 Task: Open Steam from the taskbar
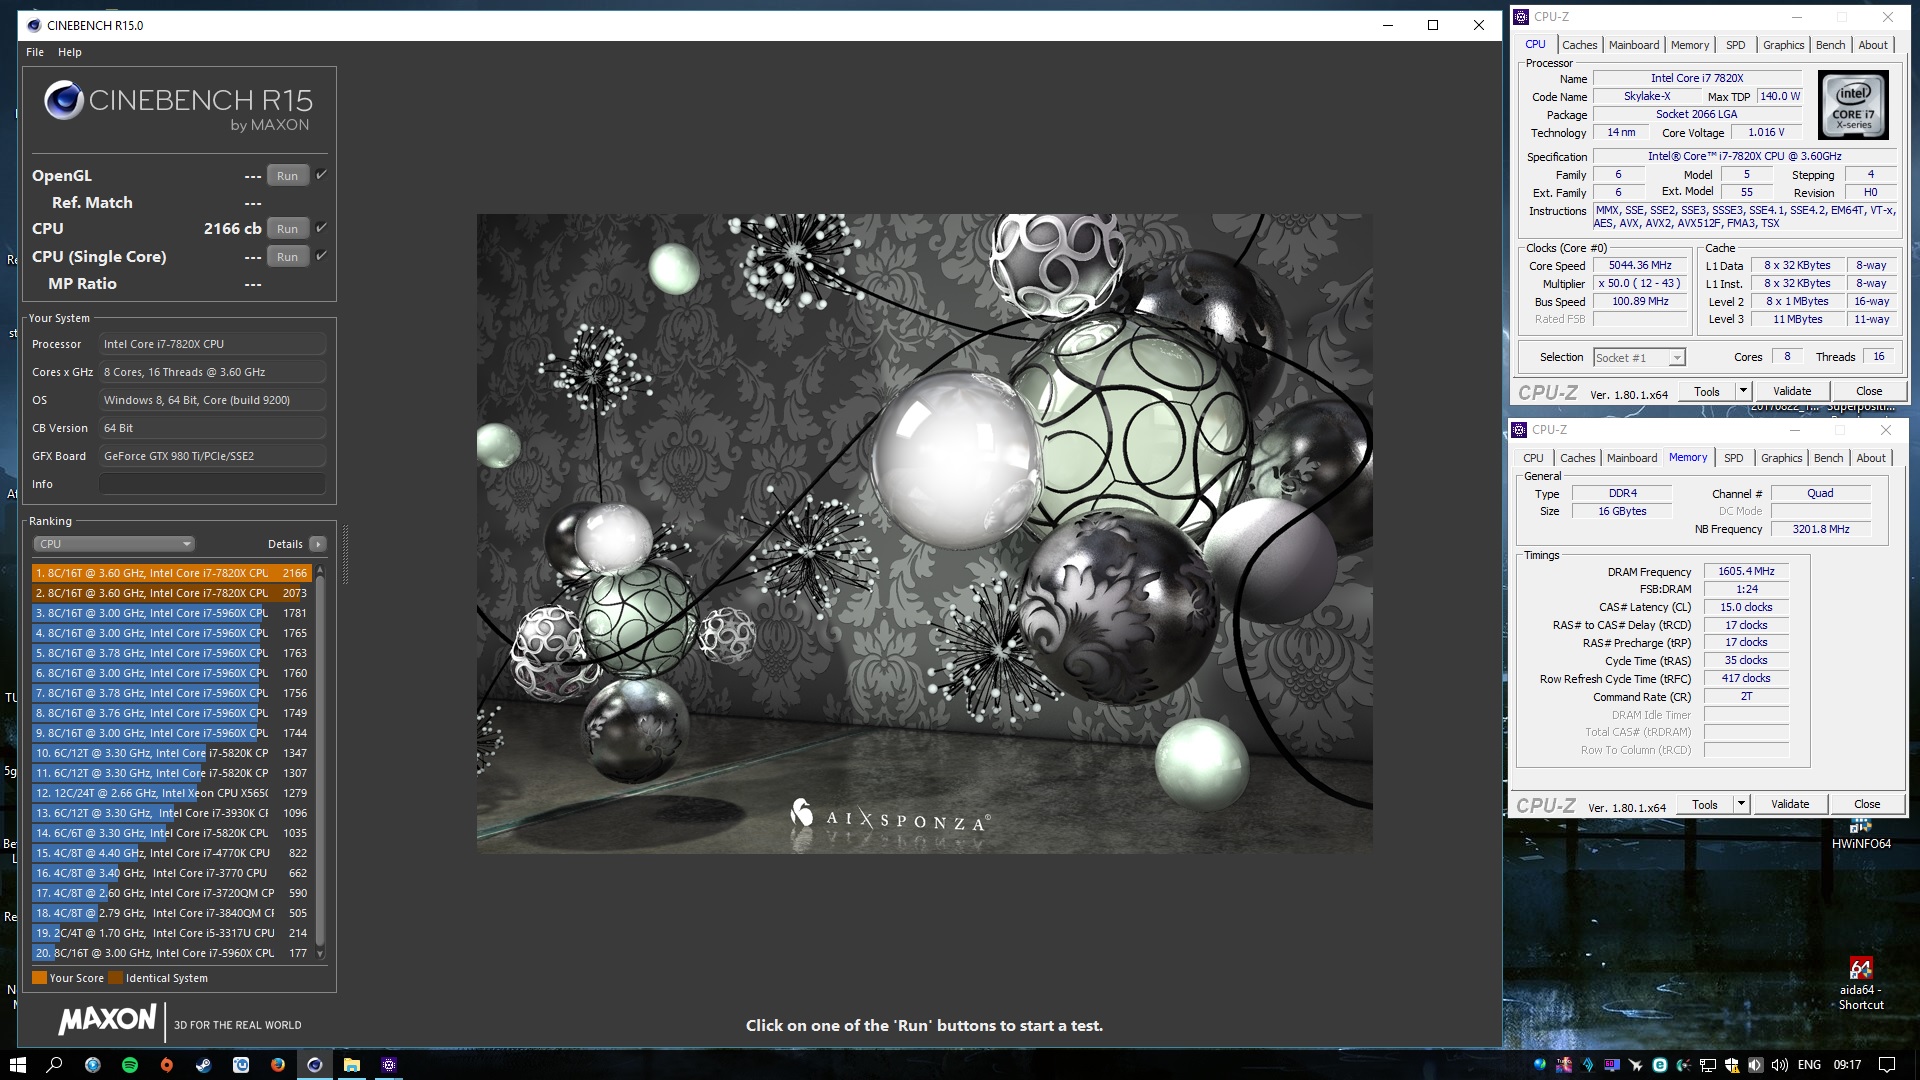coord(203,1065)
